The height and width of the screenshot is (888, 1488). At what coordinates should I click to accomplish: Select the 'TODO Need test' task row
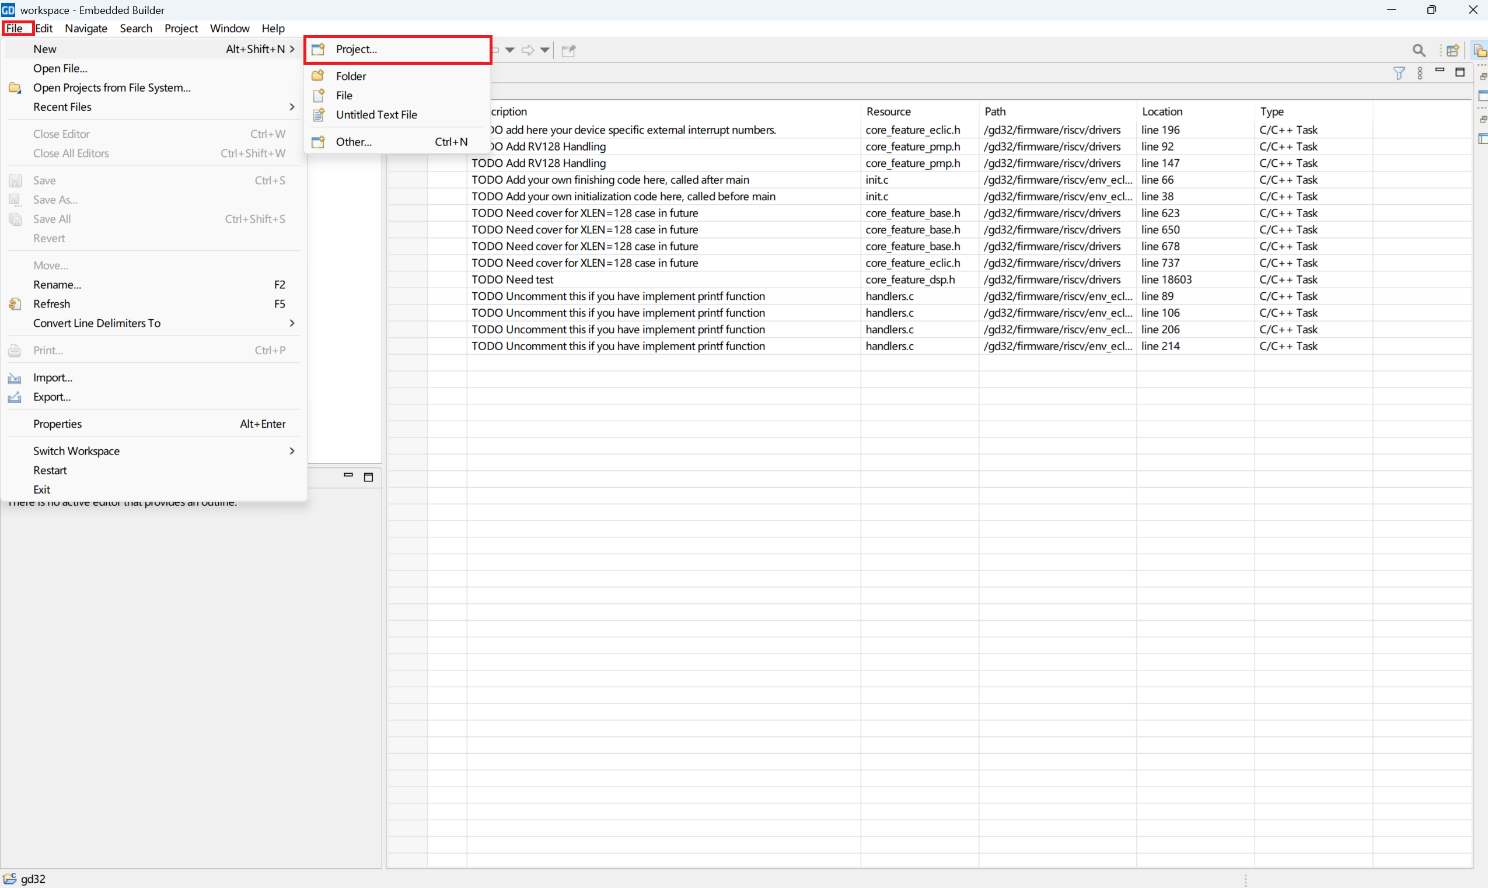tap(513, 280)
